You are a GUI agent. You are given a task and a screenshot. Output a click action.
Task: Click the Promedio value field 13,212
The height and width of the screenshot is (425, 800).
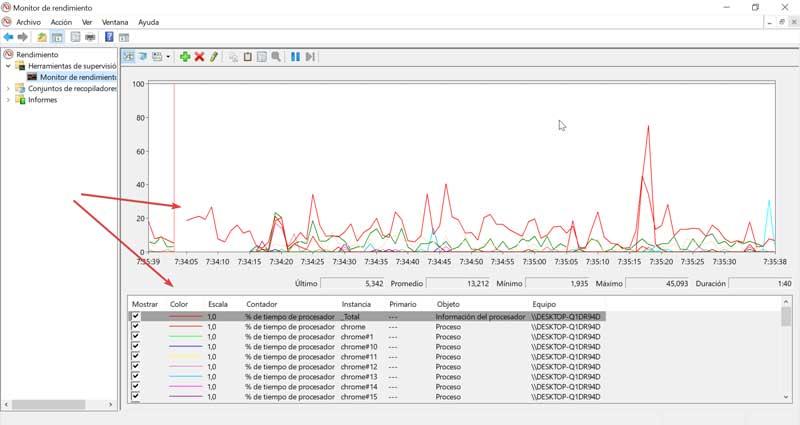click(458, 283)
